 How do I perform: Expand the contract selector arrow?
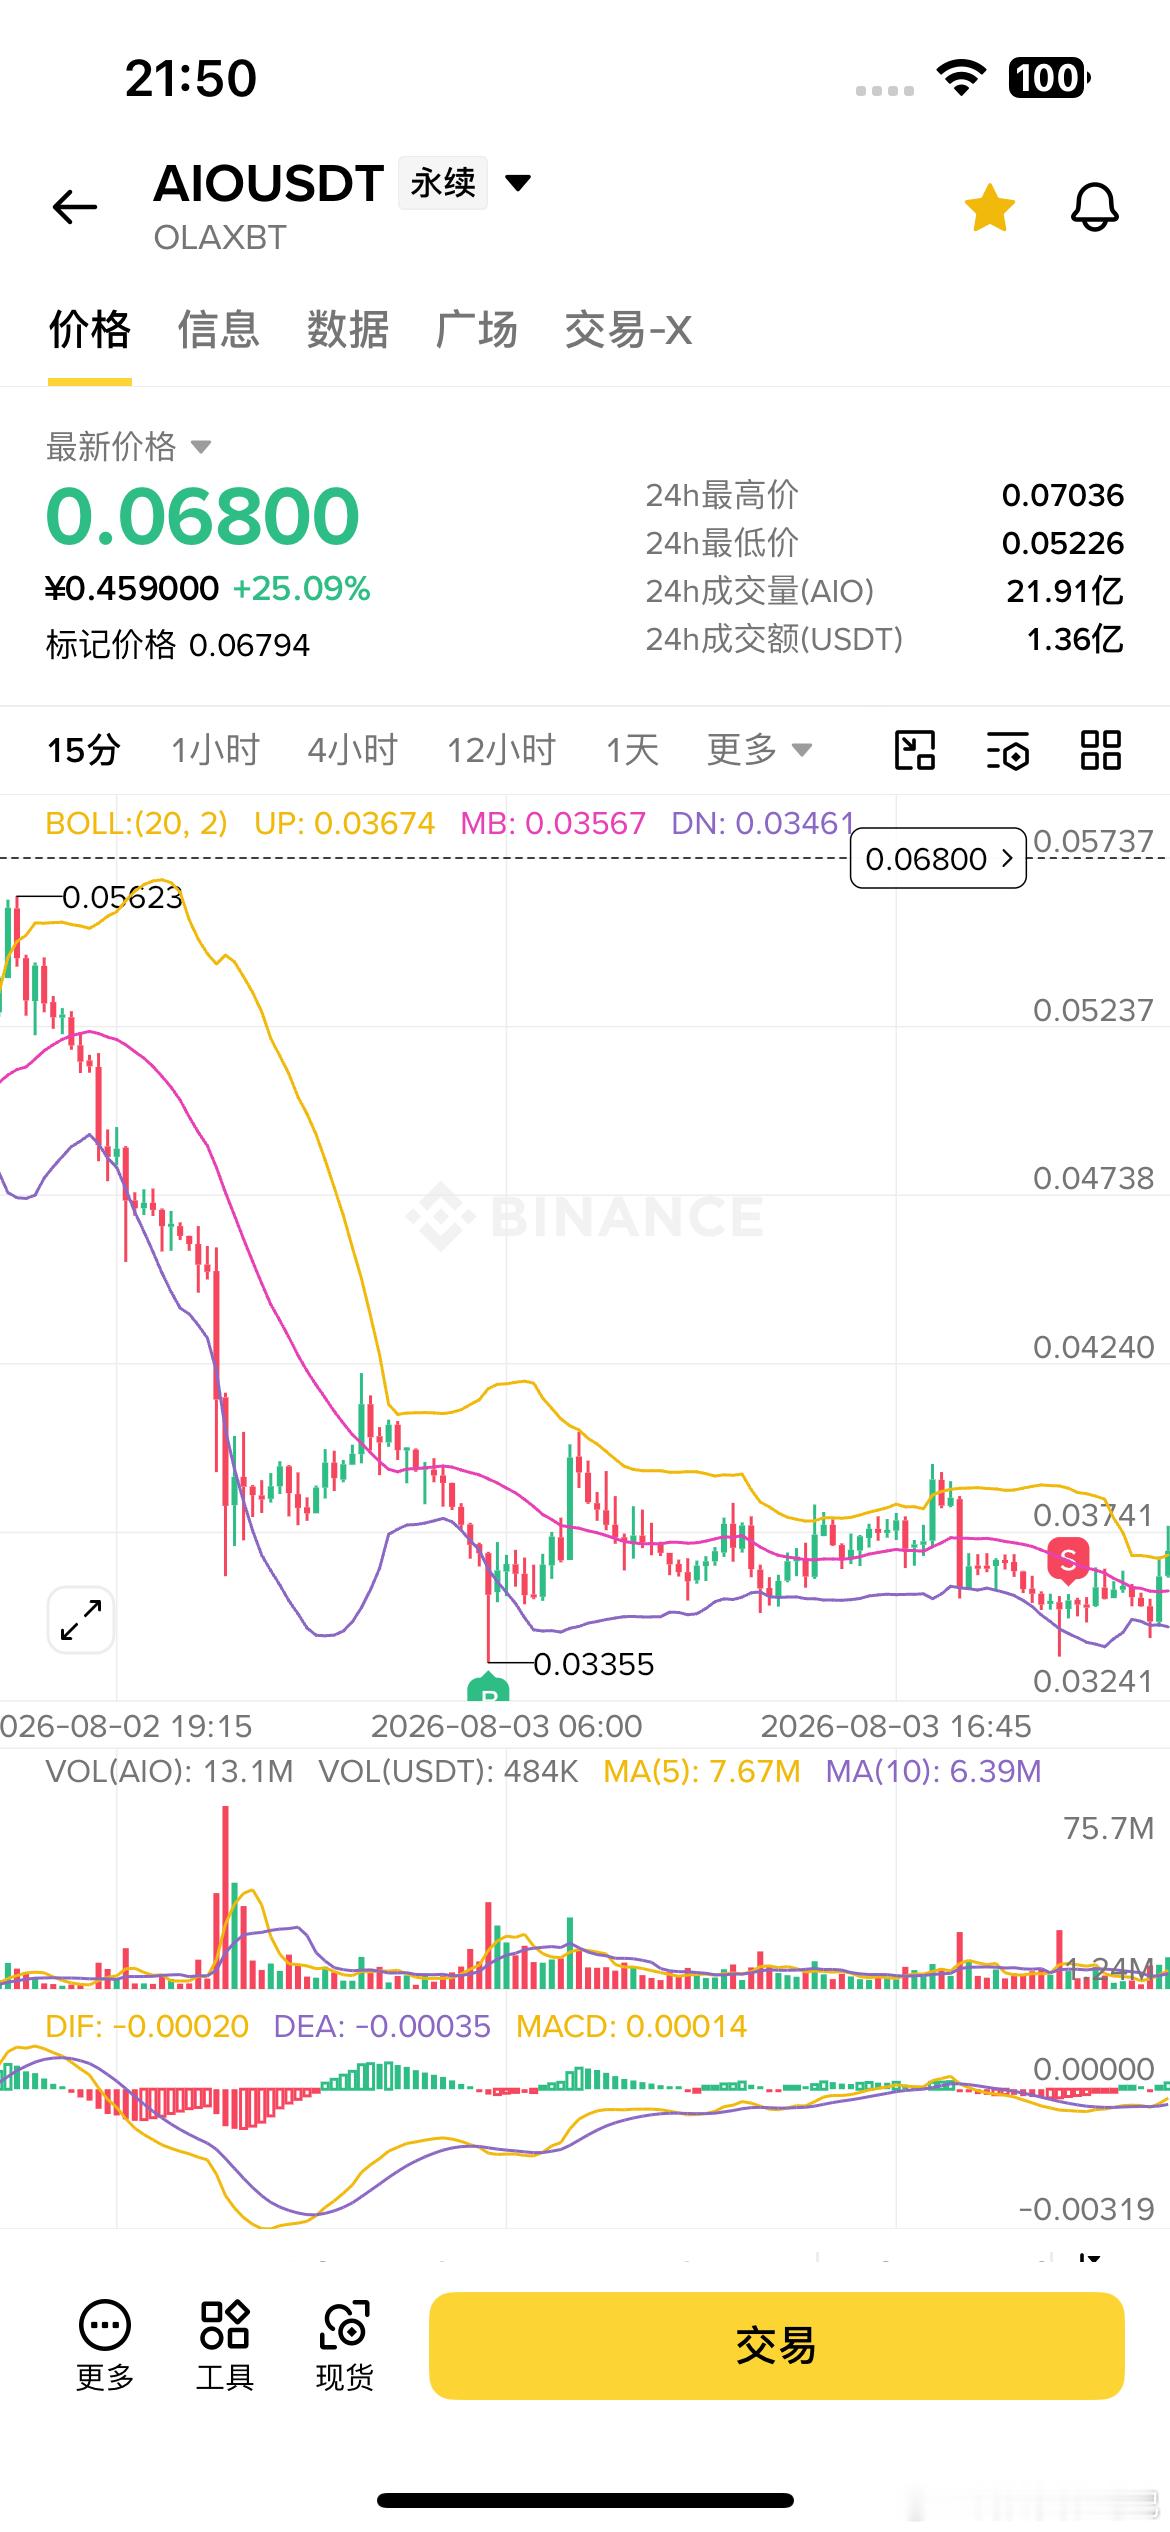(x=518, y=183)
